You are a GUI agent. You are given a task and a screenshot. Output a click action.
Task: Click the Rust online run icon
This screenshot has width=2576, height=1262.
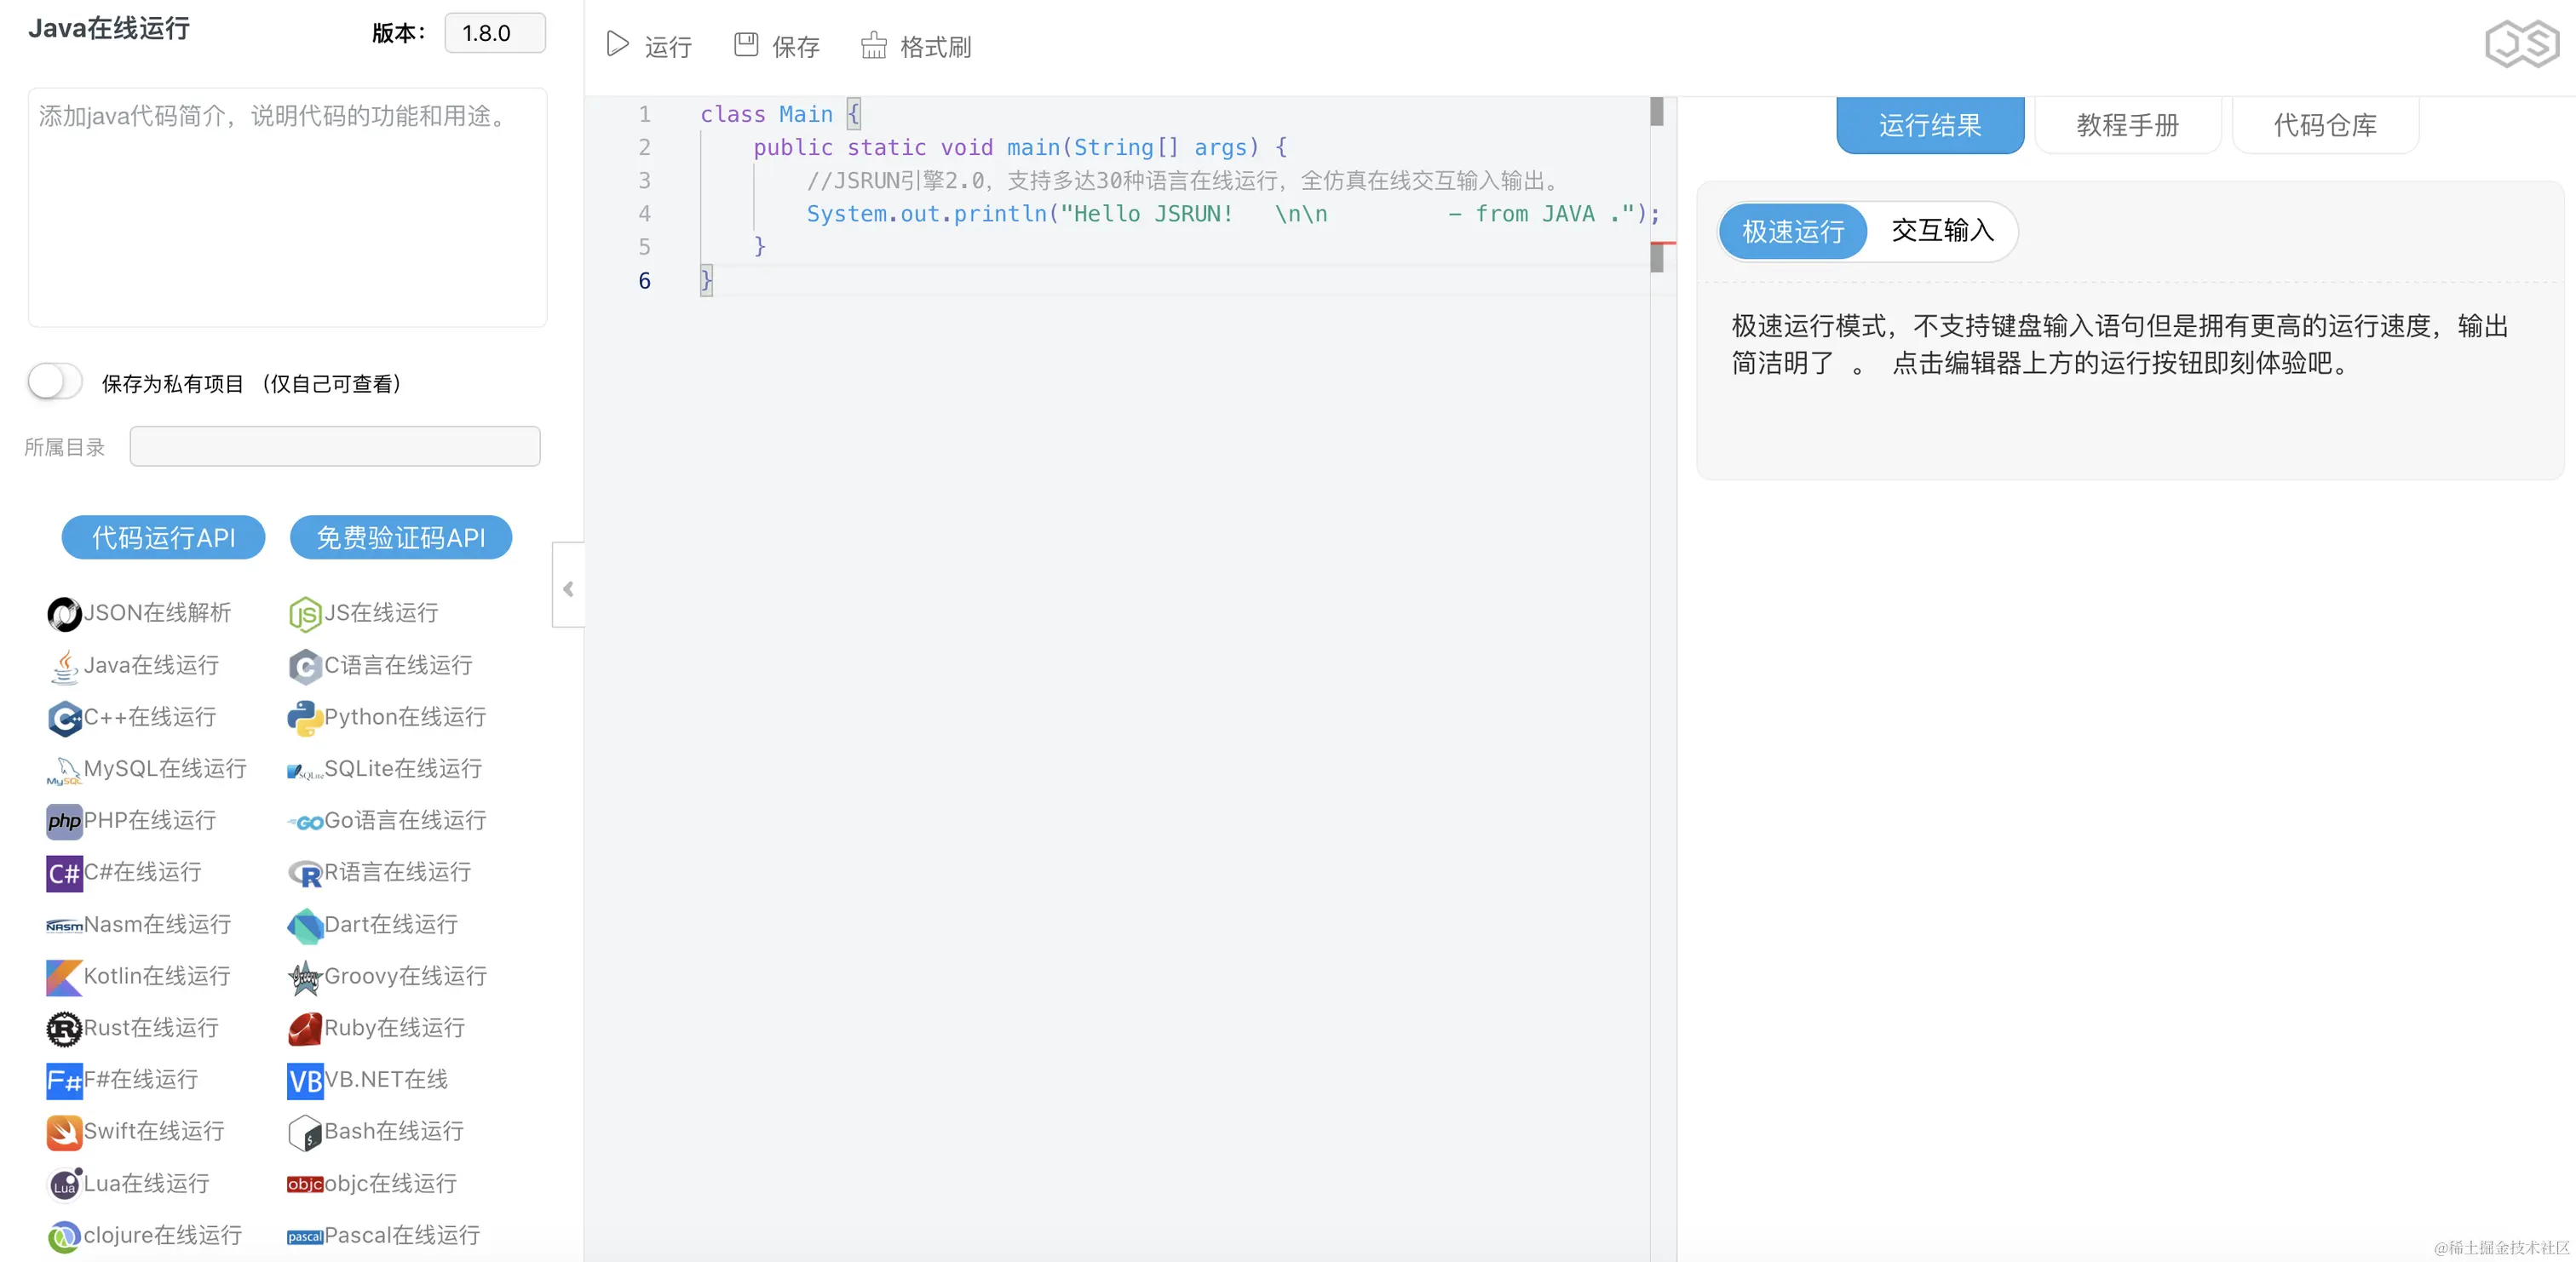(64, 1029)
